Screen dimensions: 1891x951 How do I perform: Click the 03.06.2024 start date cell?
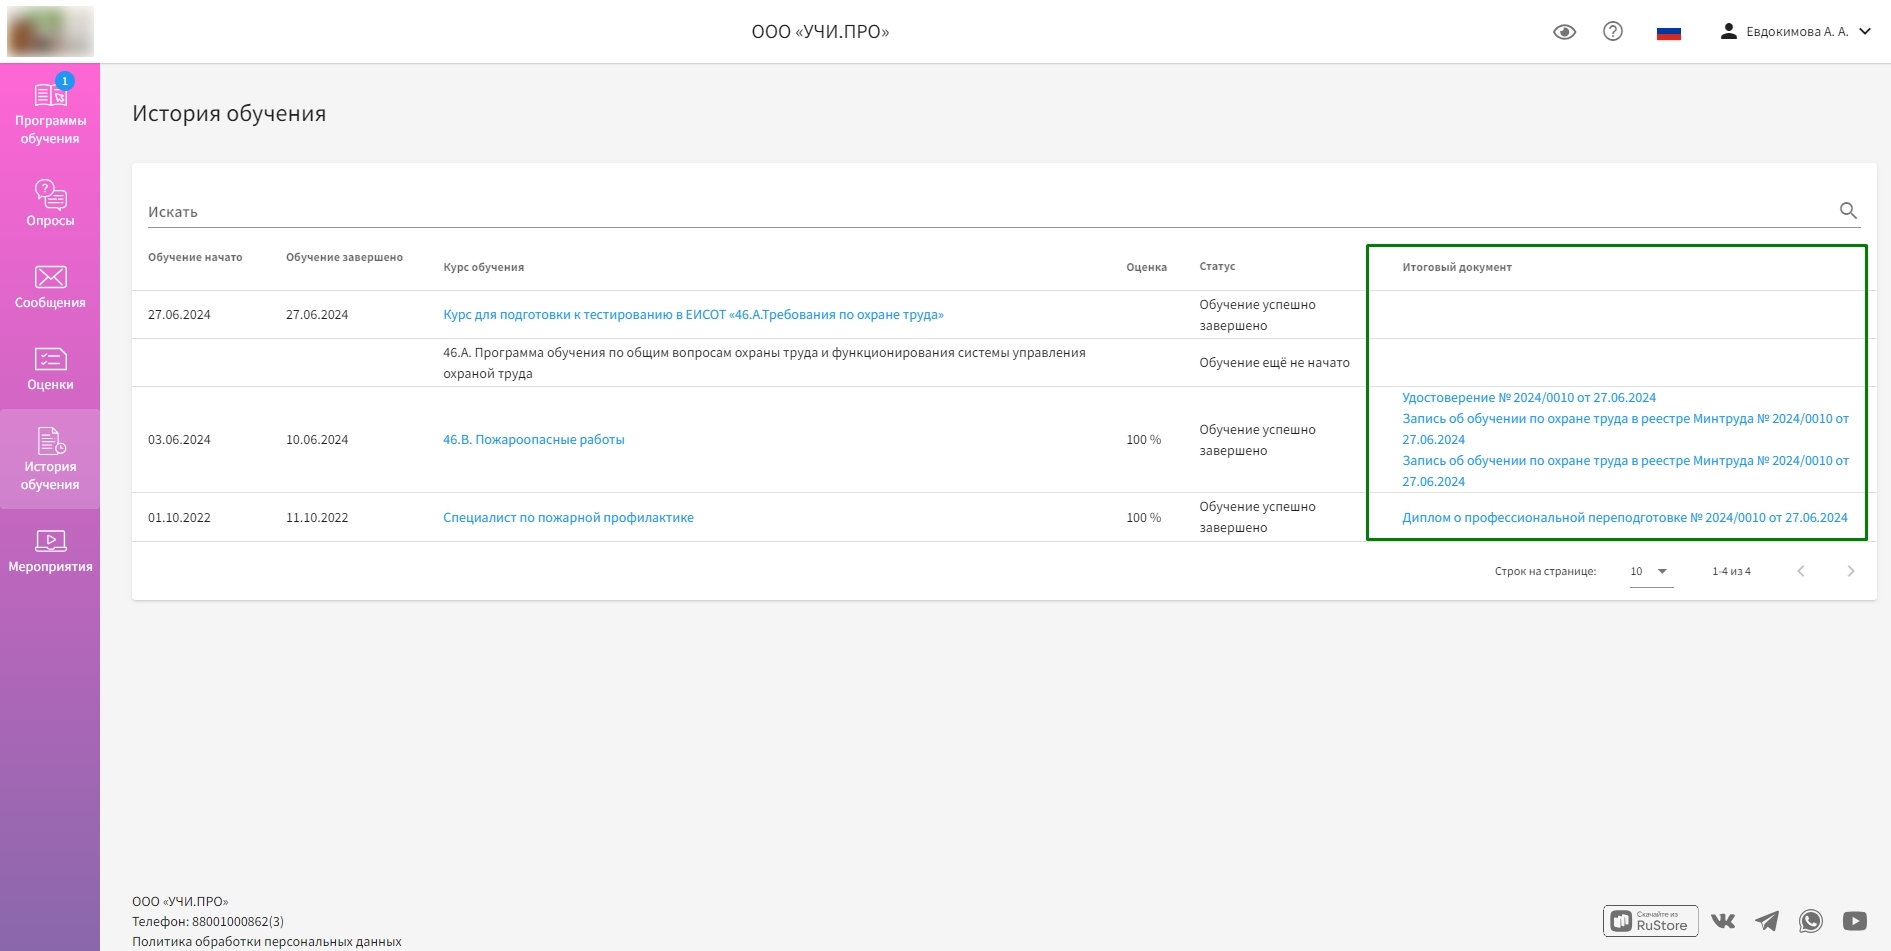pyautogui.click(x=179, y=439)
